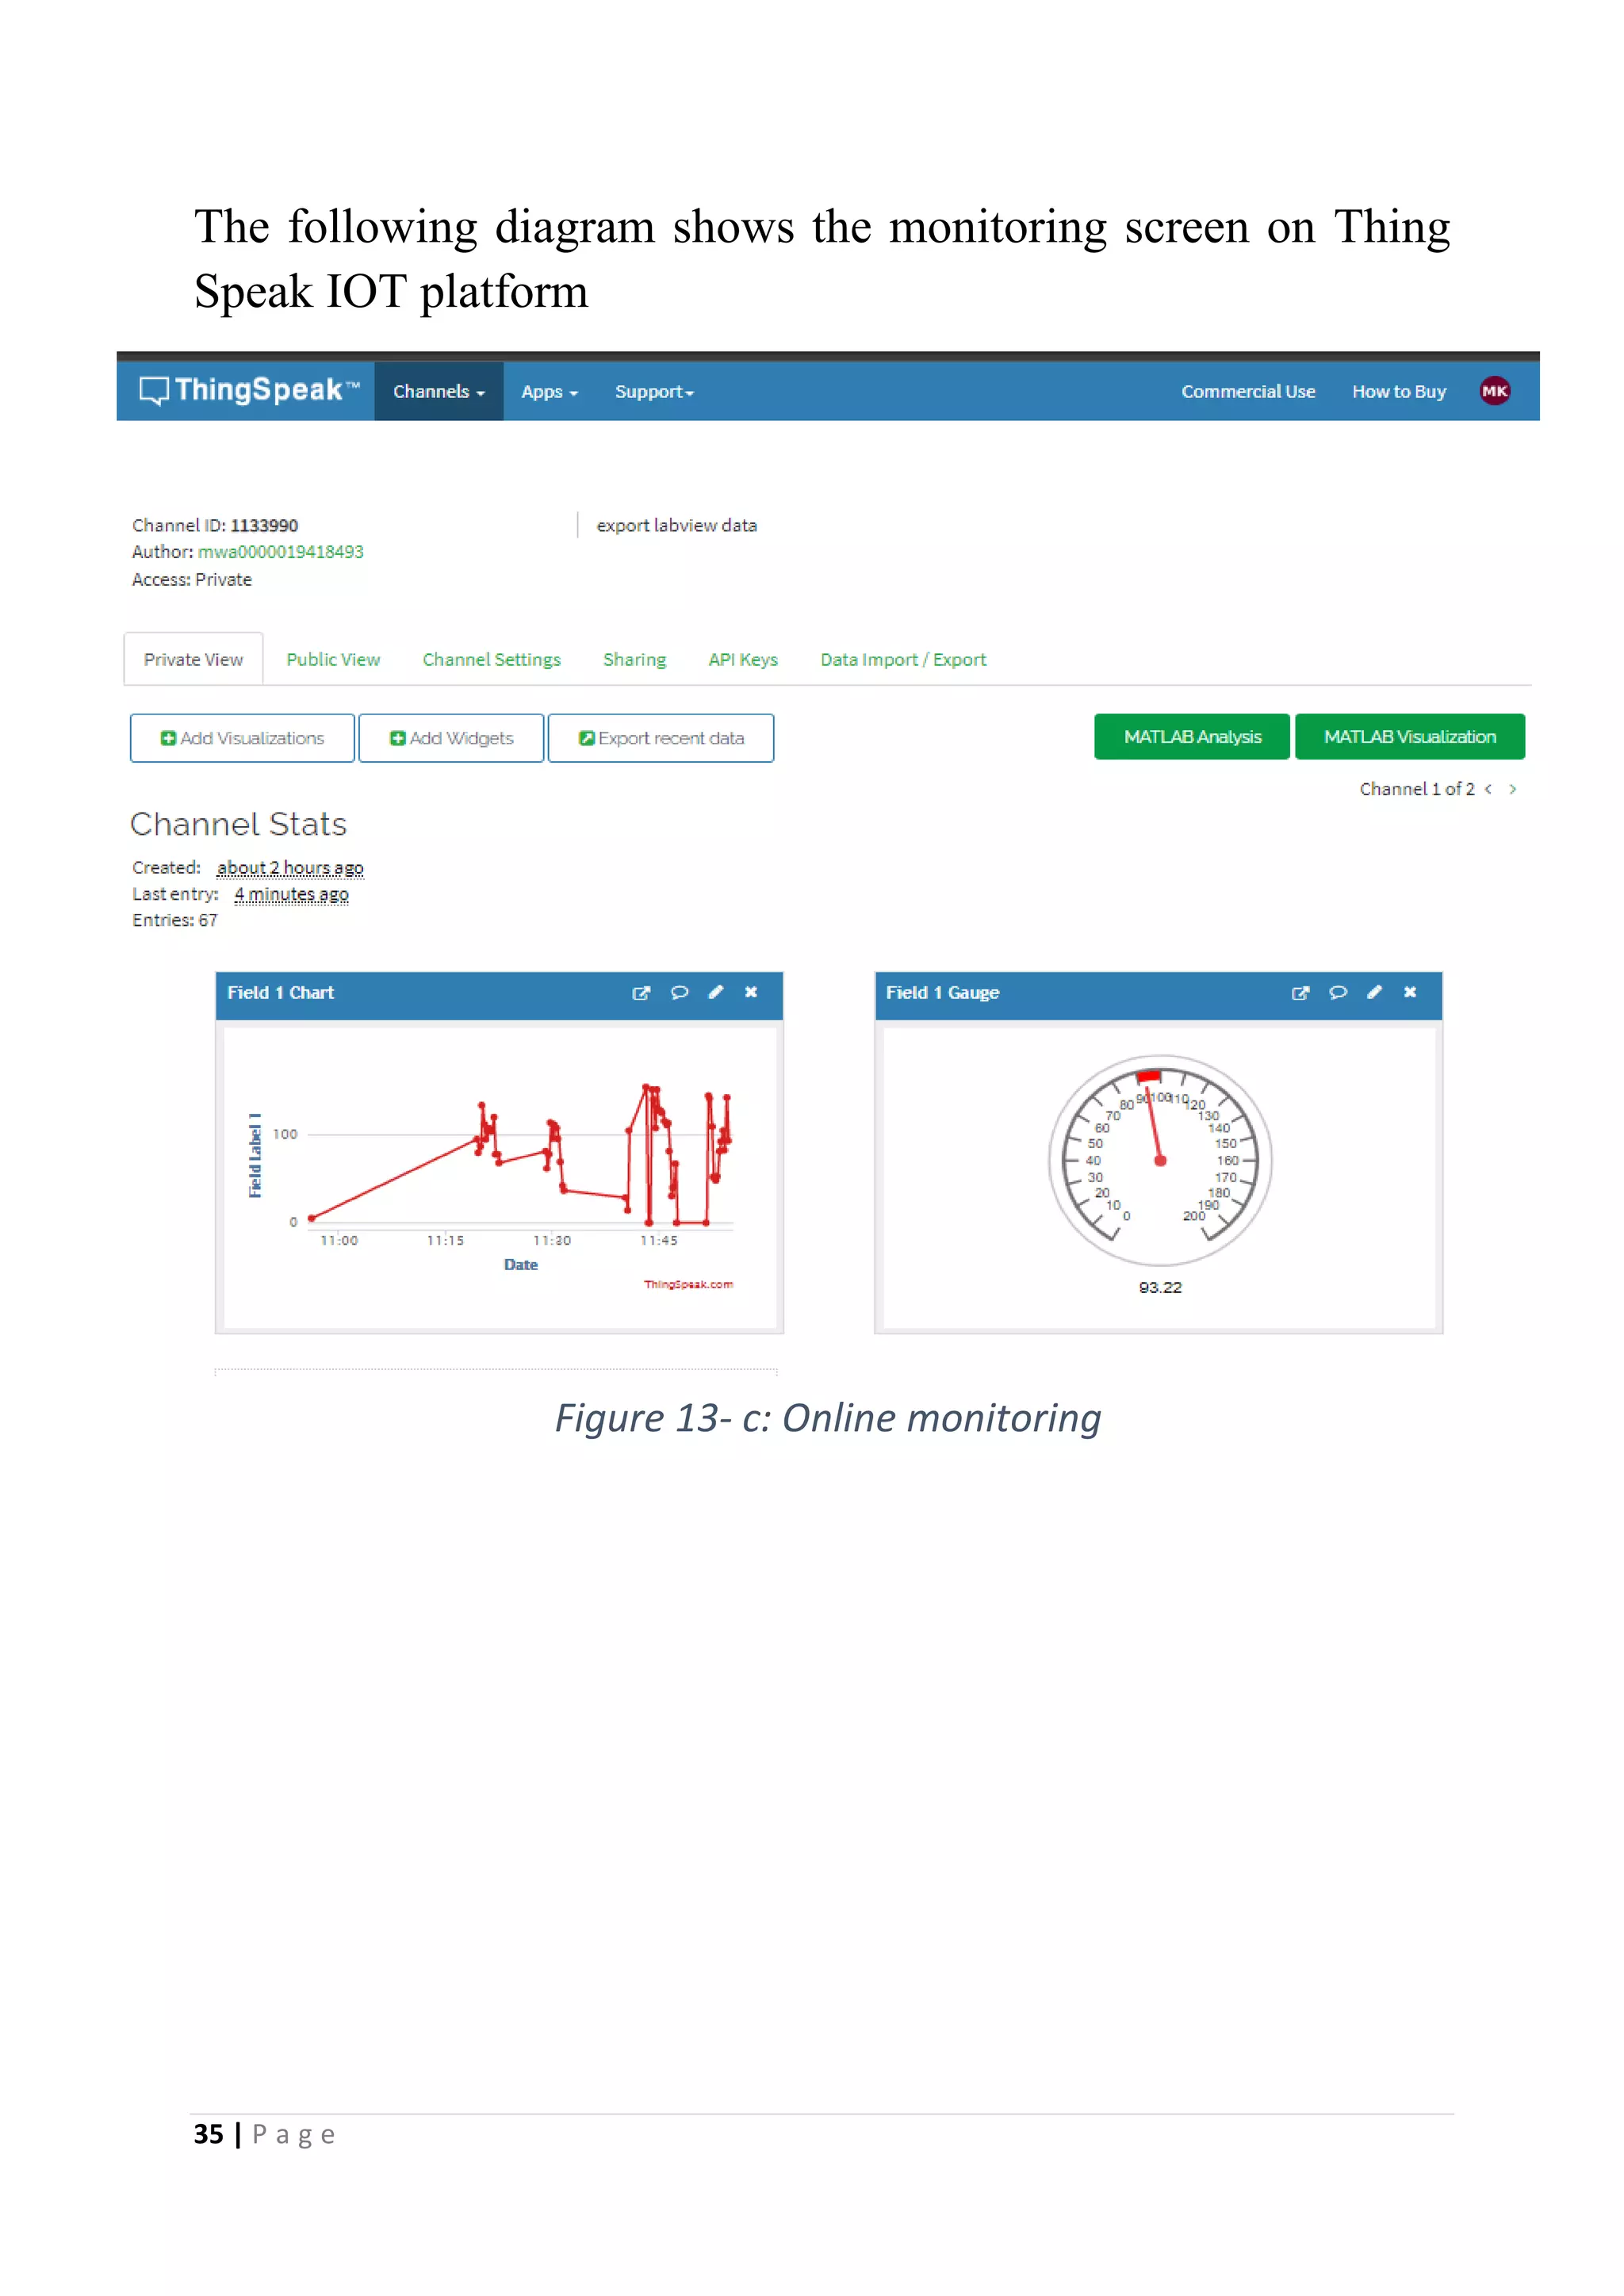The image size is (1624, 2296).
Task: Click the Add Visualizations button
Action: pos(242,738)
